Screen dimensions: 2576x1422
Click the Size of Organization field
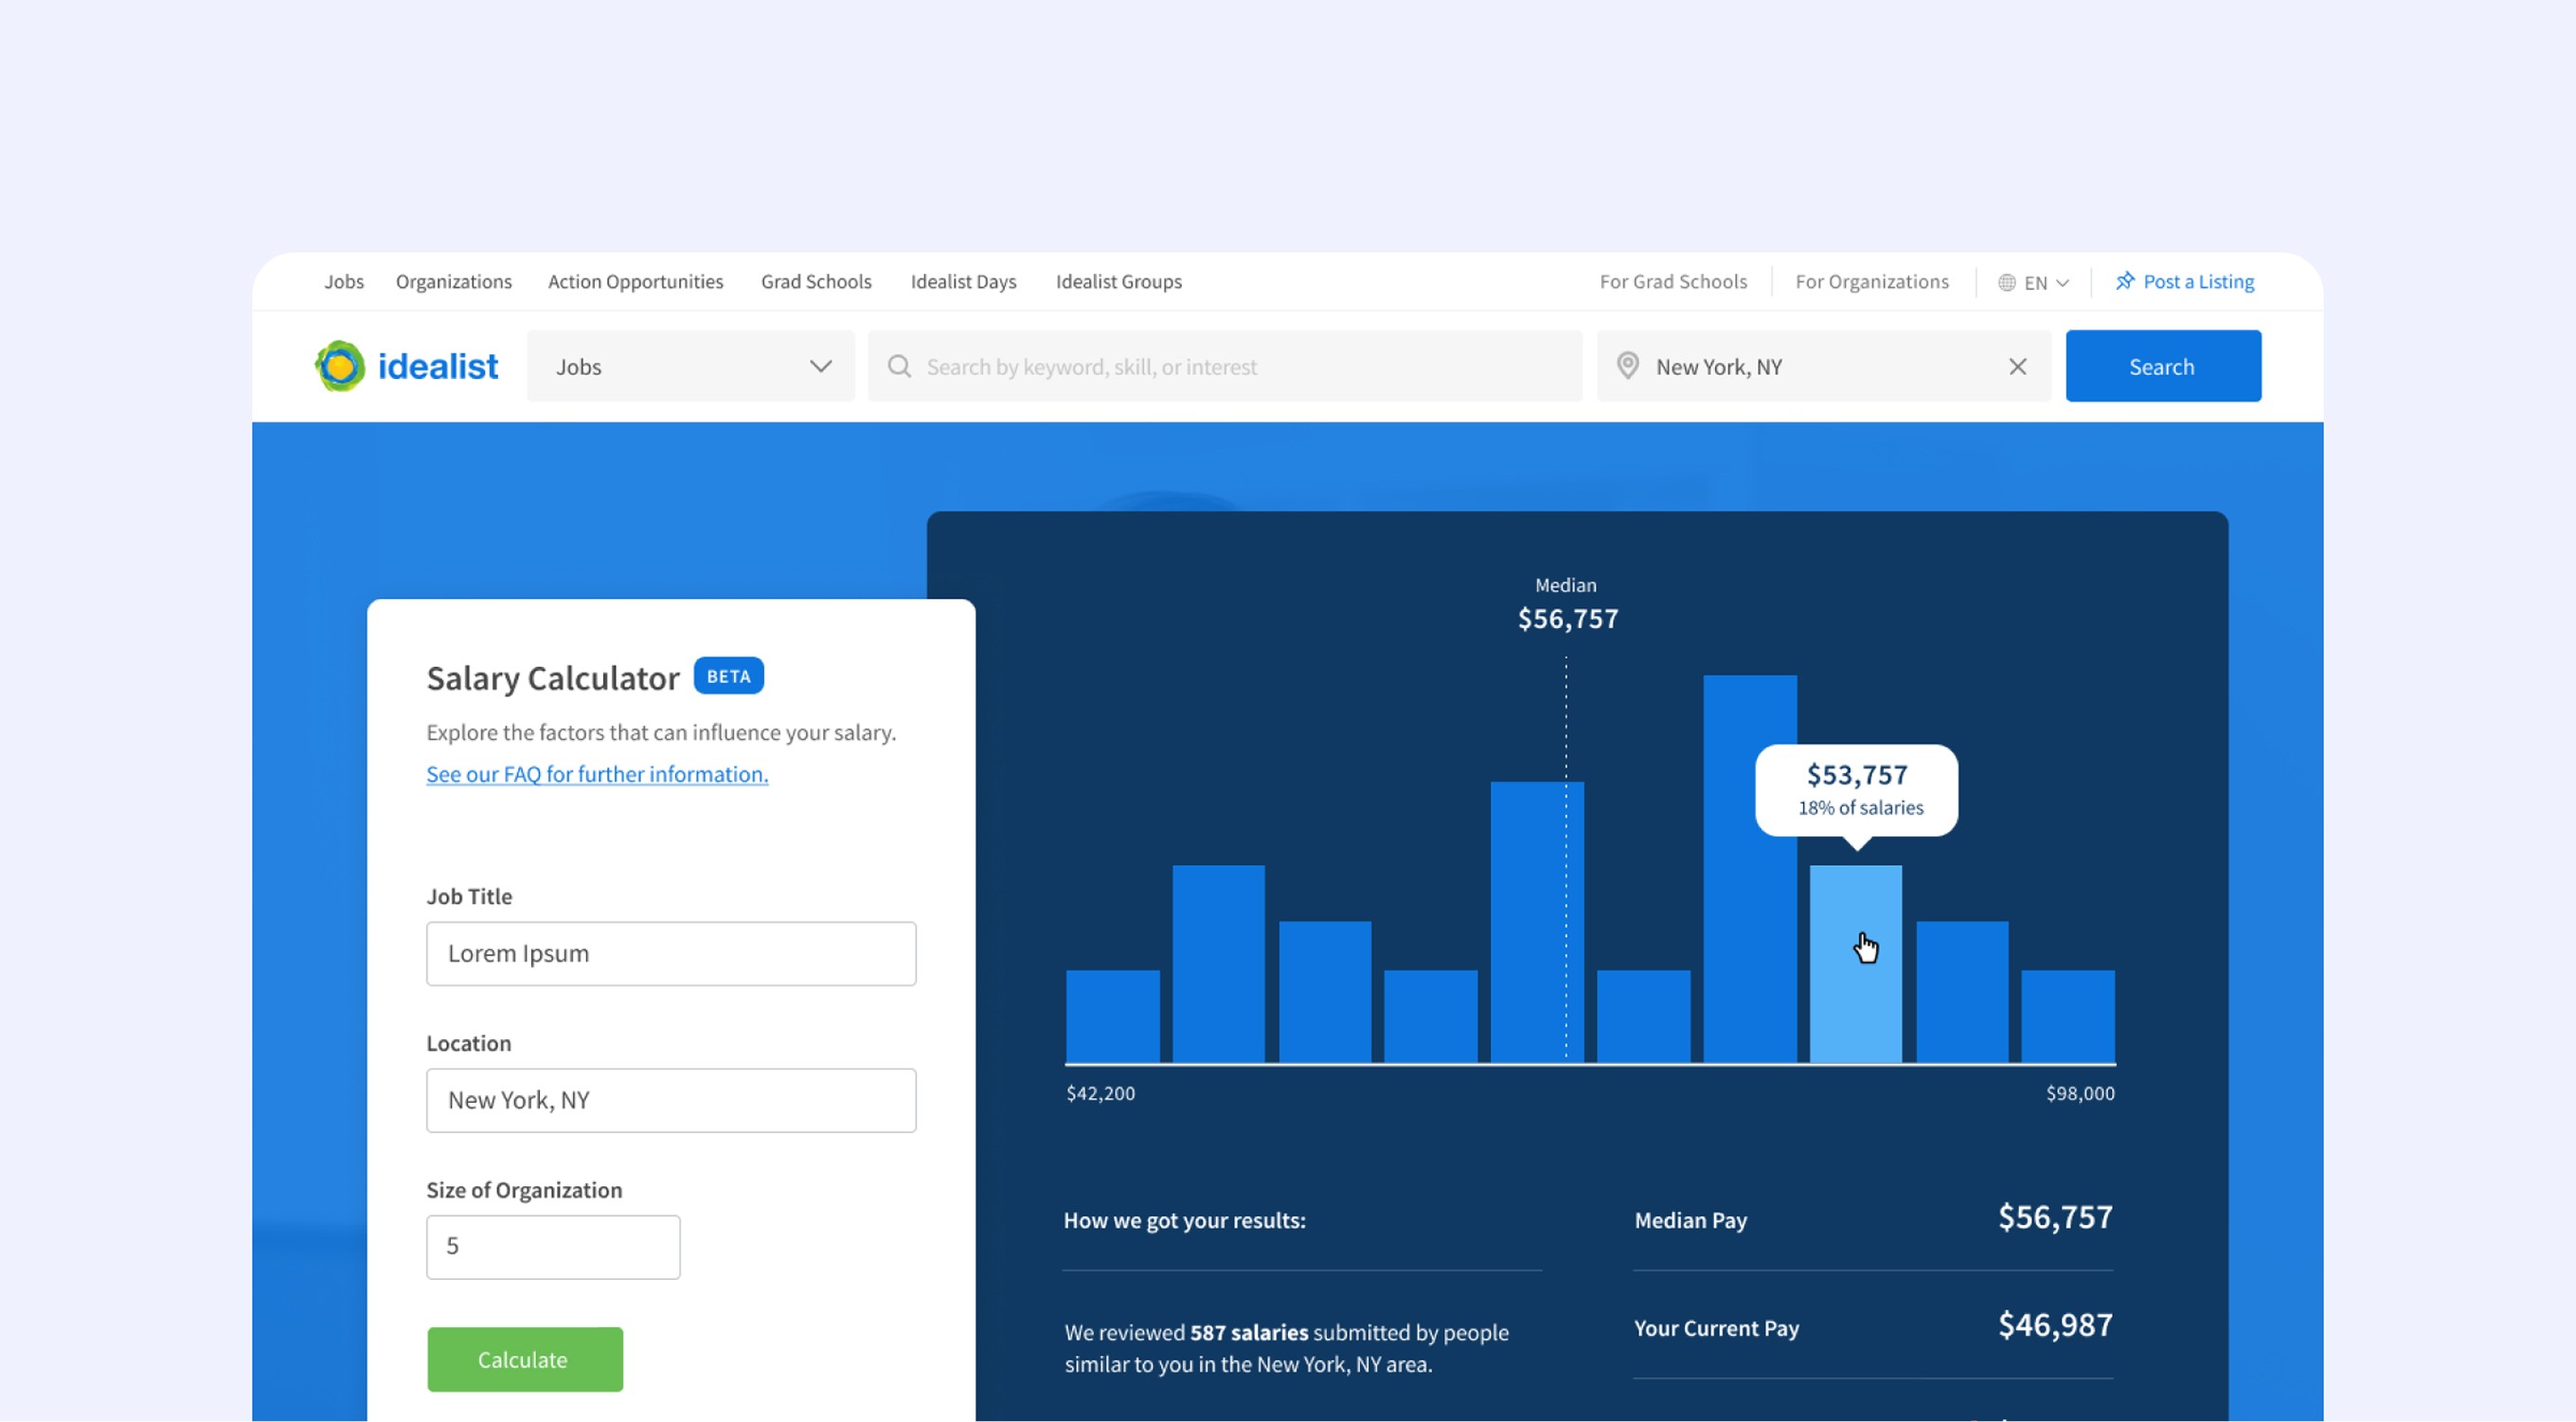click(552, 1246)
